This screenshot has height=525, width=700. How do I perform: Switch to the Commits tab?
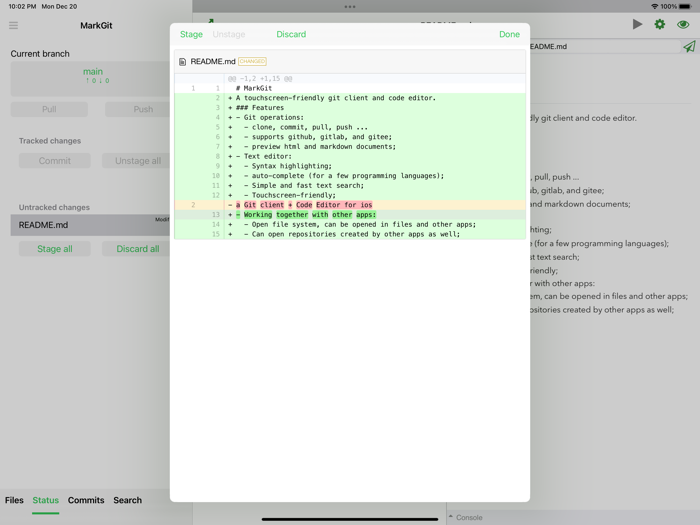click(x=86, y=500)
